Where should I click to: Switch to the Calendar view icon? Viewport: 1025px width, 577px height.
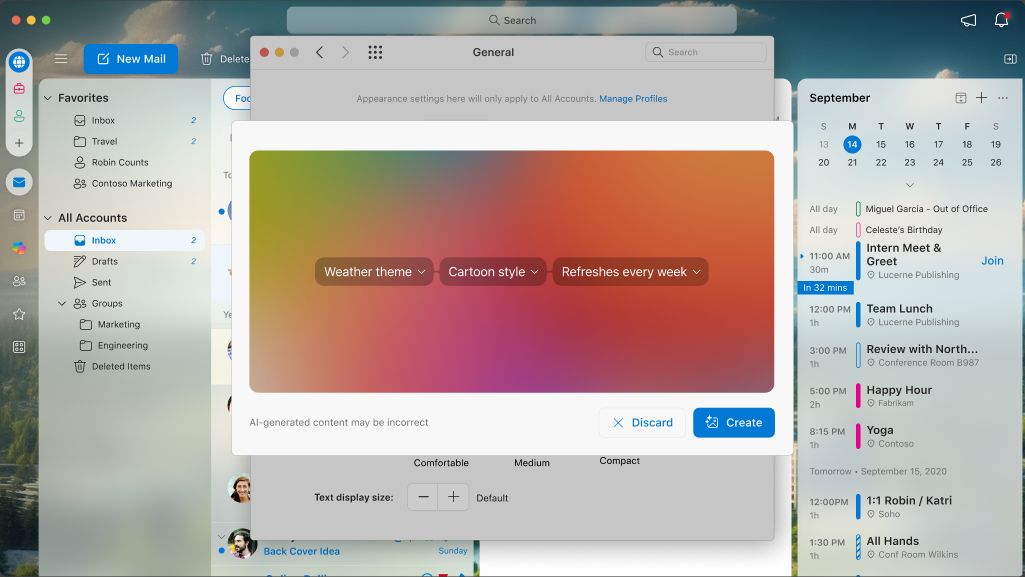(19, 215)
